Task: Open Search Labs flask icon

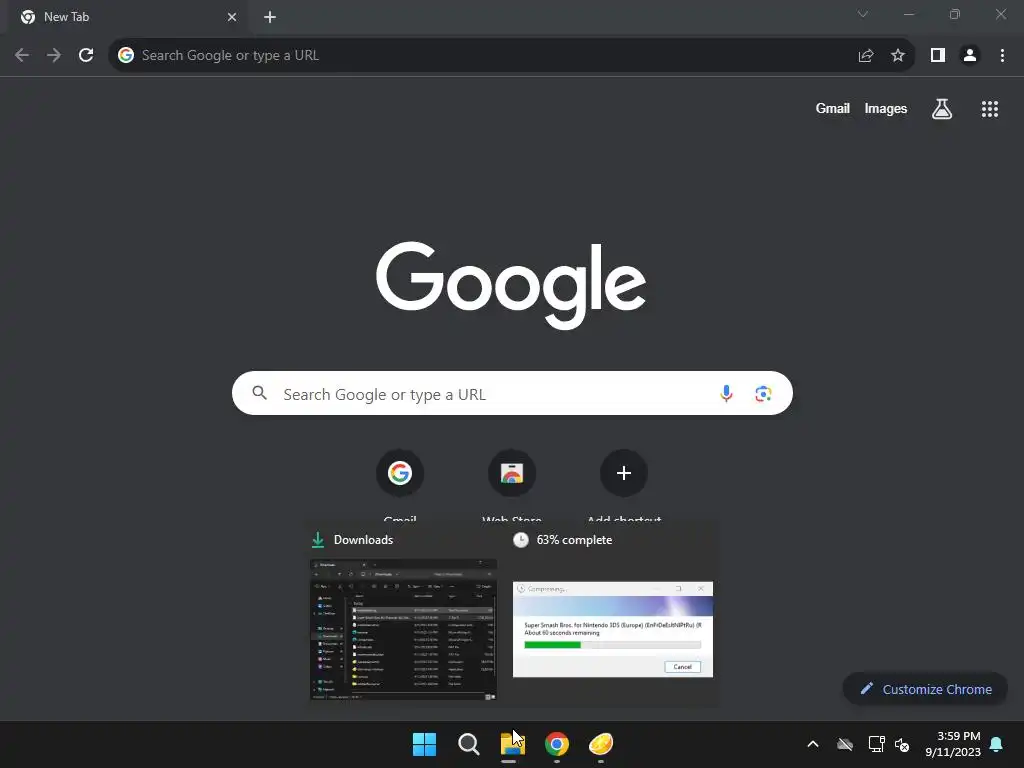Action: [942, 108]
